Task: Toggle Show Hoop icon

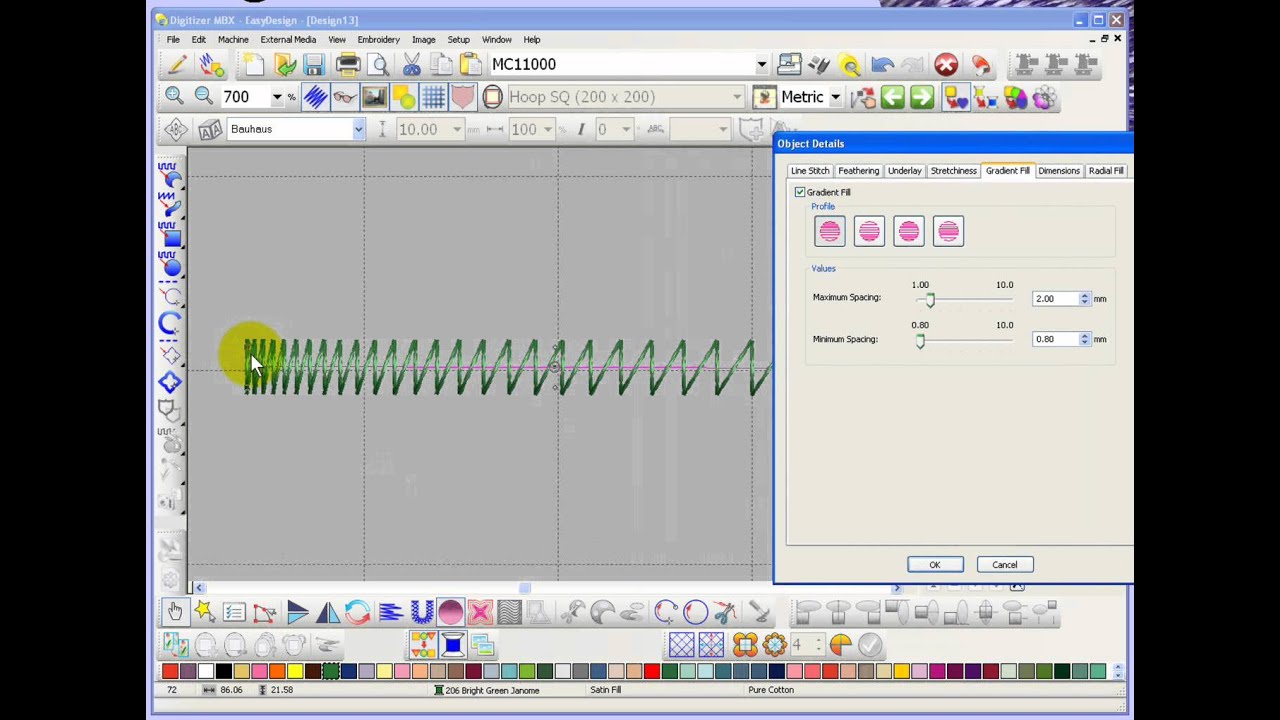Action: tap(492, 97)
